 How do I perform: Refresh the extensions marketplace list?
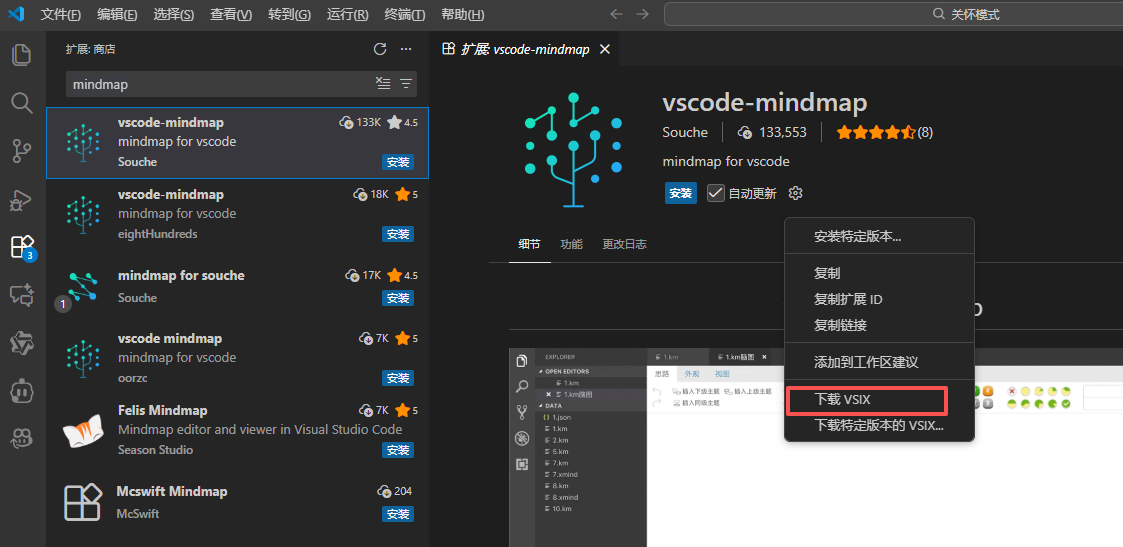pos(380,49)
